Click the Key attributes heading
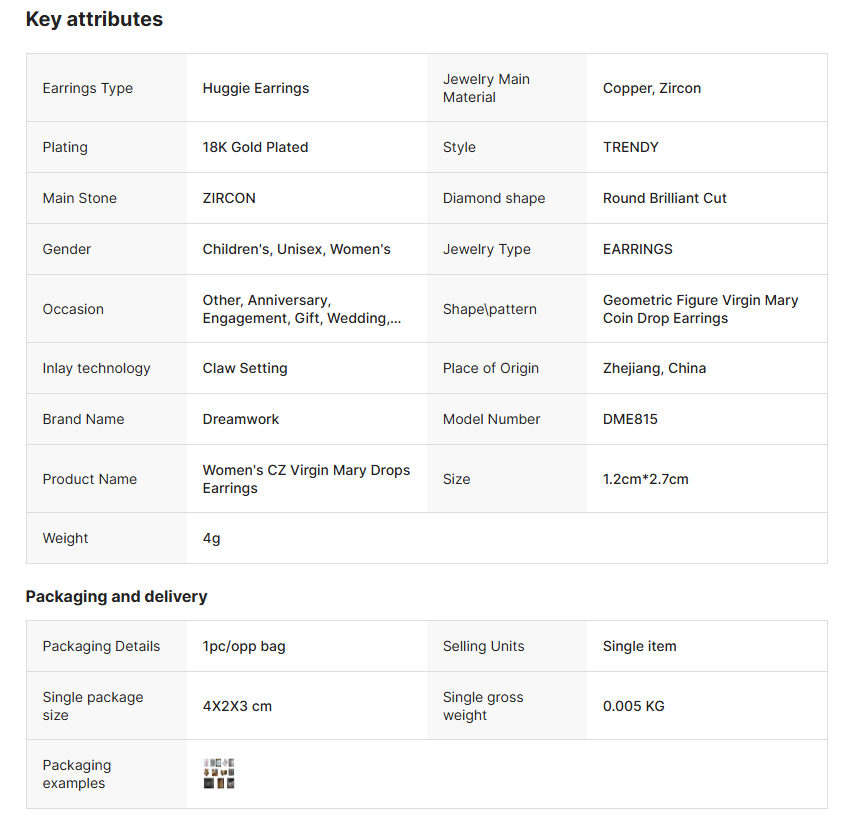 coord(94,19)
